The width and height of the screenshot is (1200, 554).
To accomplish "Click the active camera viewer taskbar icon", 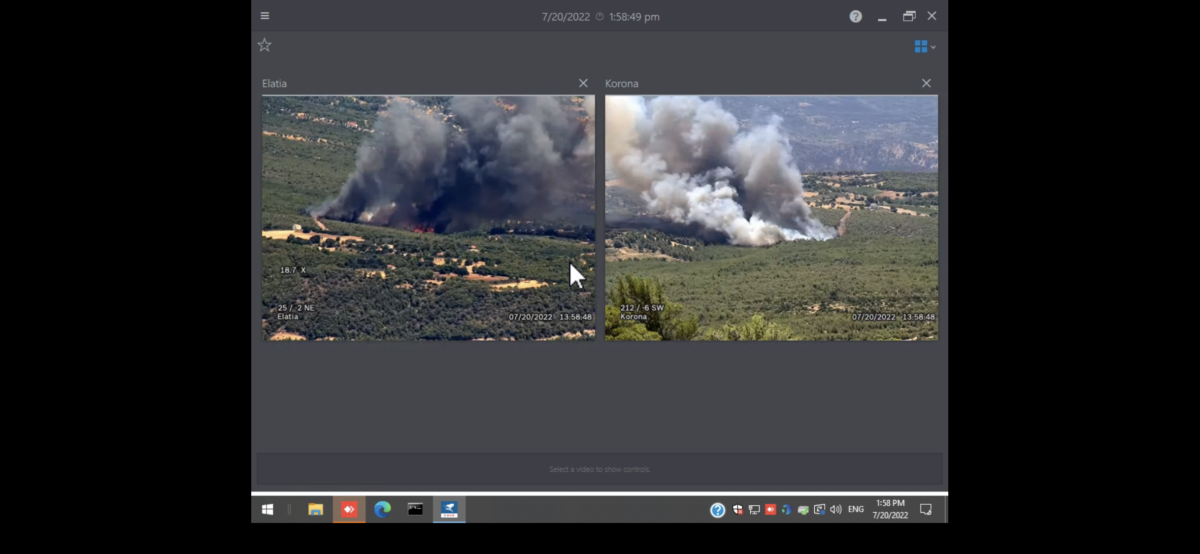I will [449, 510].
